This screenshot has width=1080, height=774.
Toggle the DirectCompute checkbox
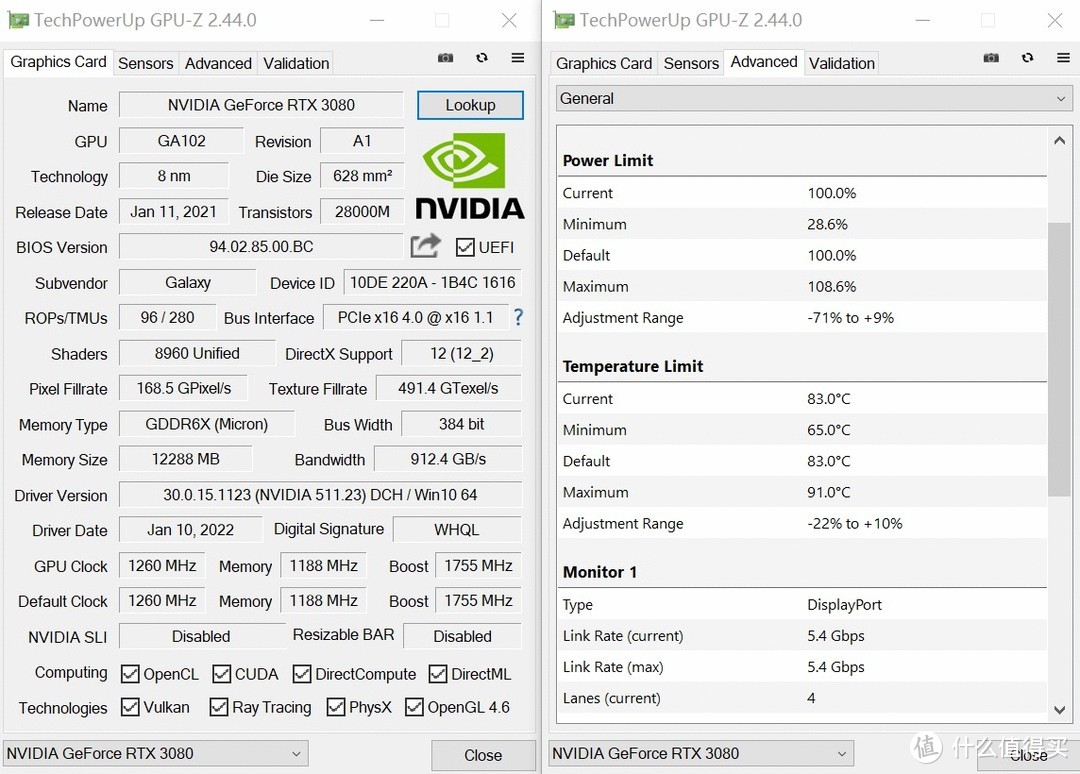[x=302, y=673]
